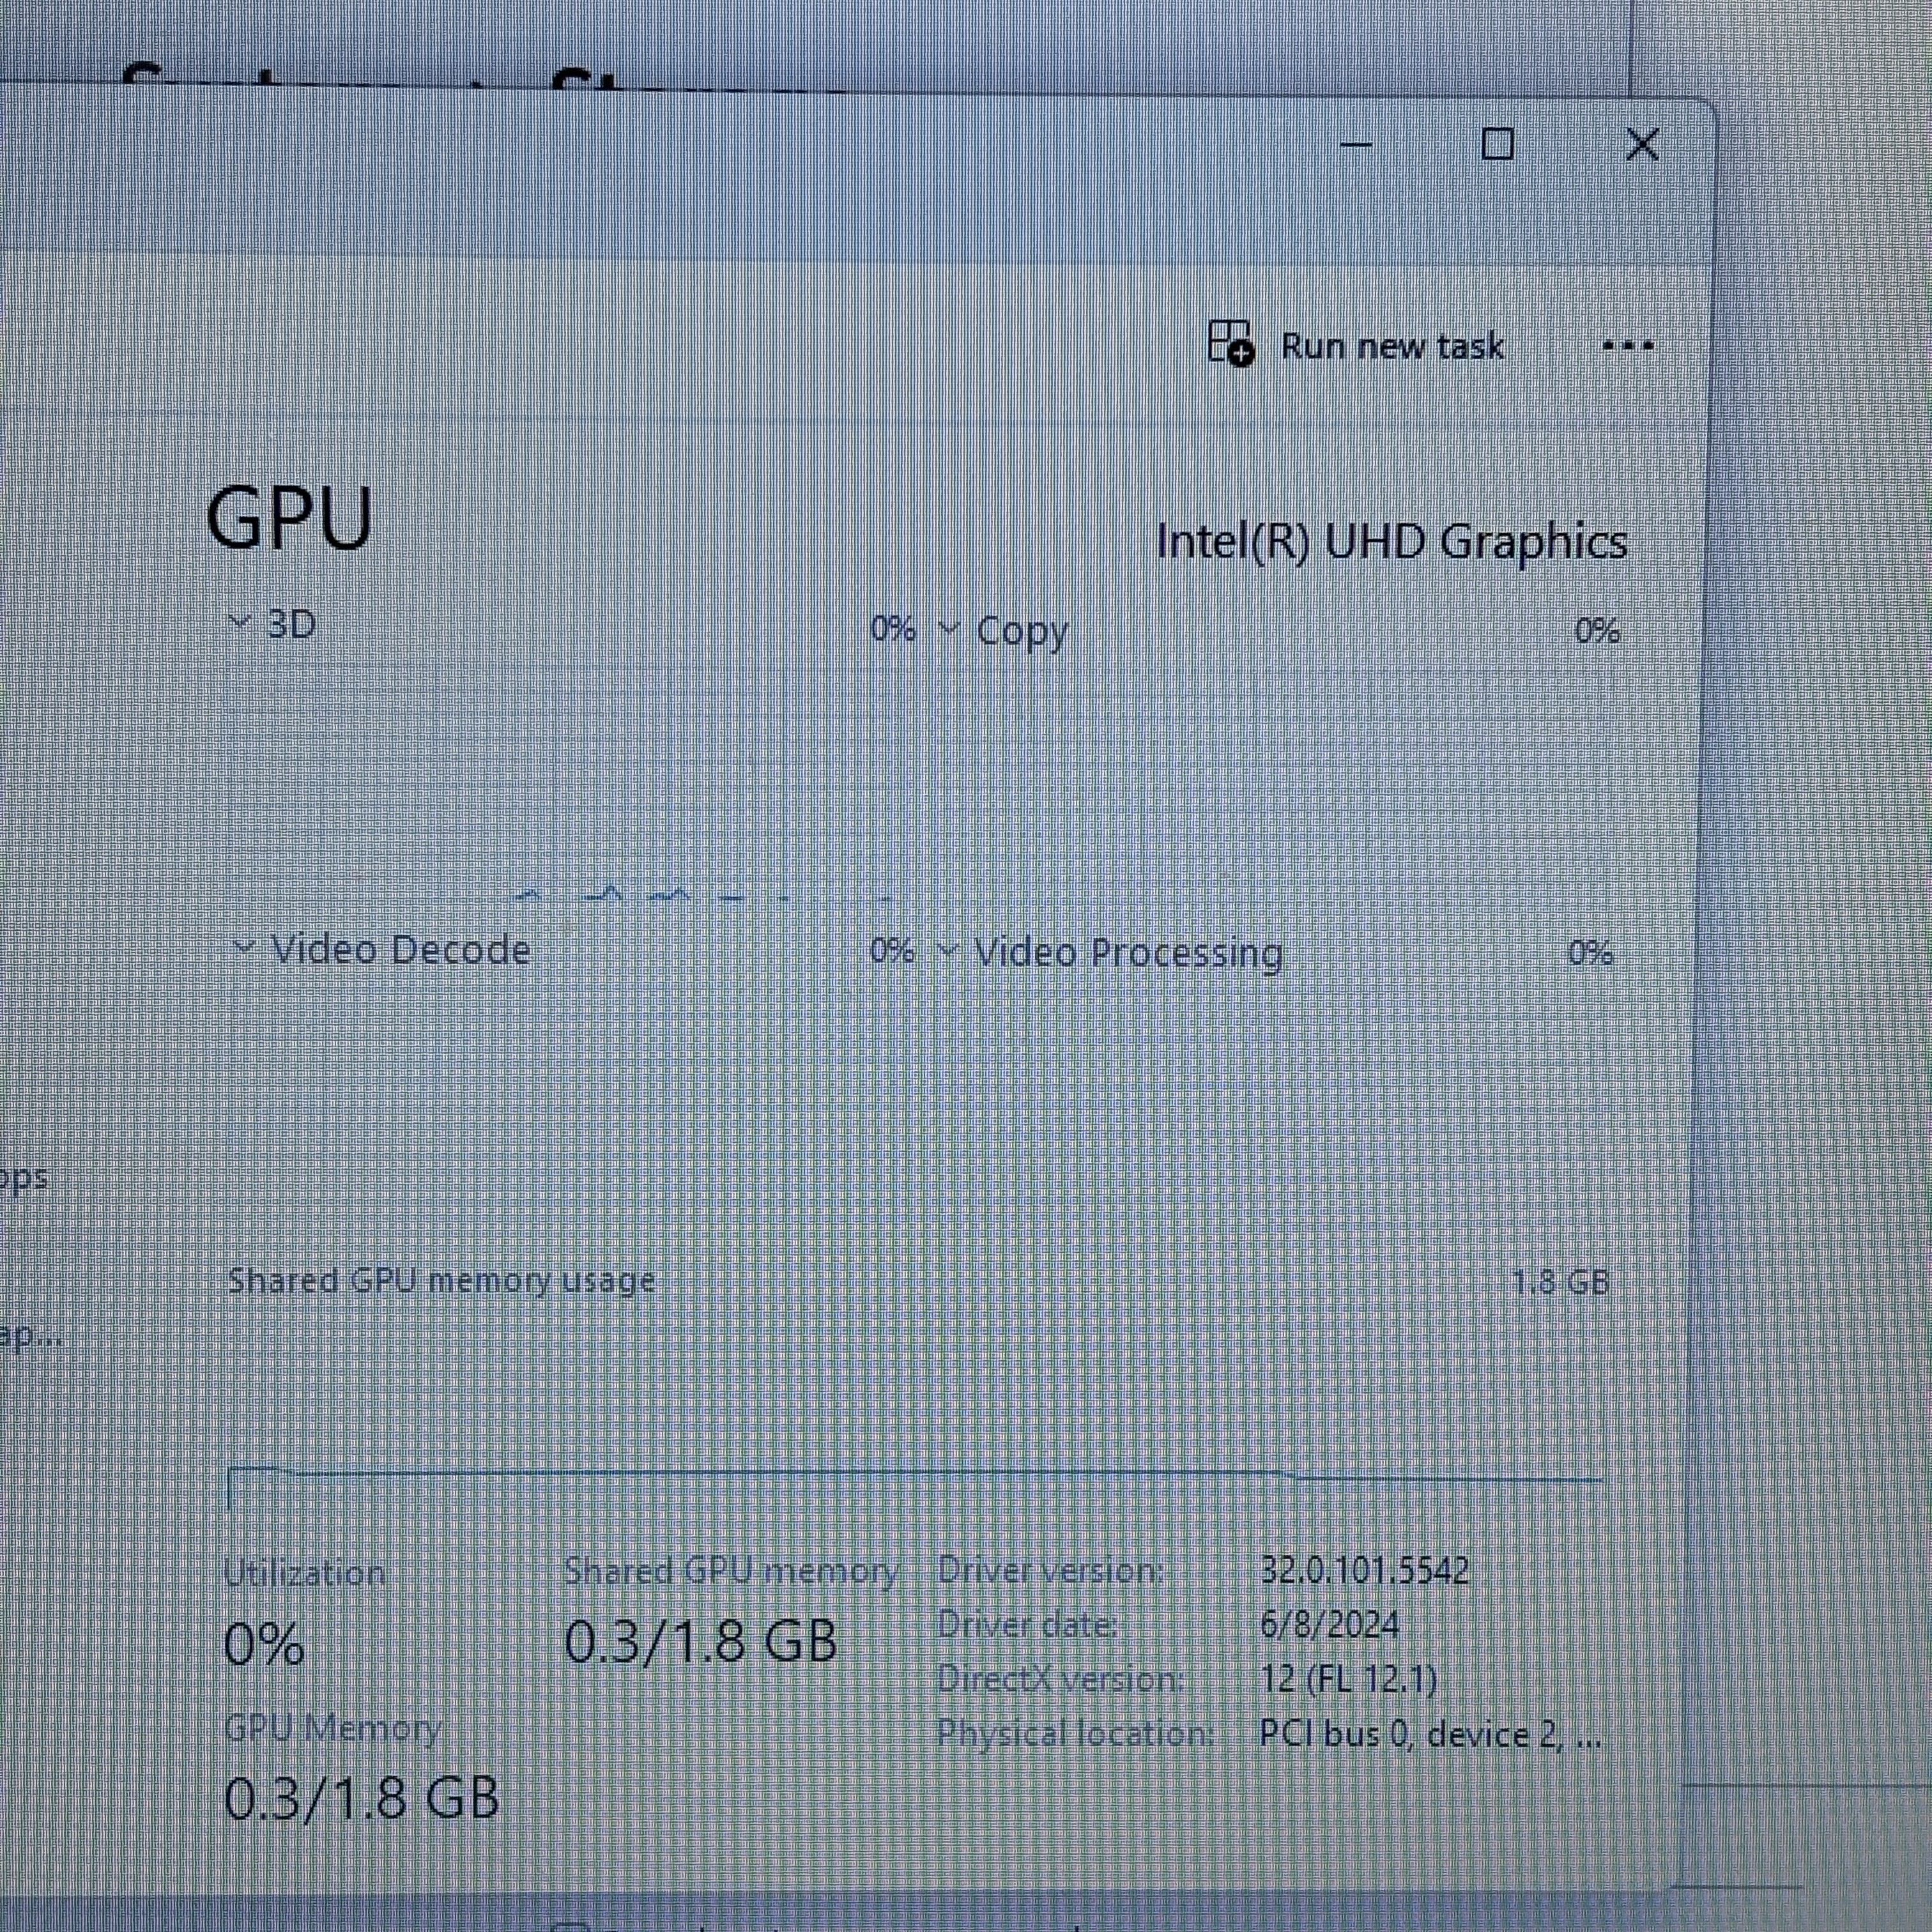Click the "Driver version:" label
1932x1932 pixels.
(x=1050, y=1571)
